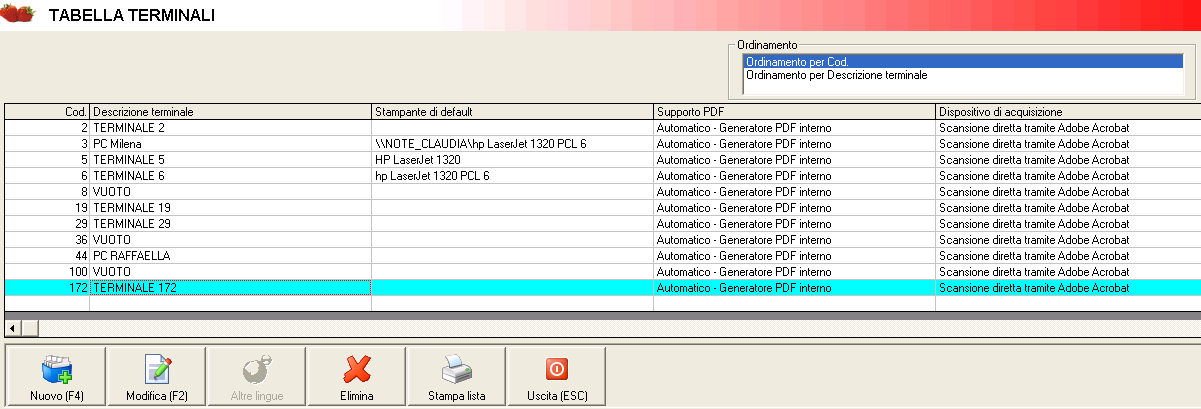Click the code 172 cell

click(47, 288)
